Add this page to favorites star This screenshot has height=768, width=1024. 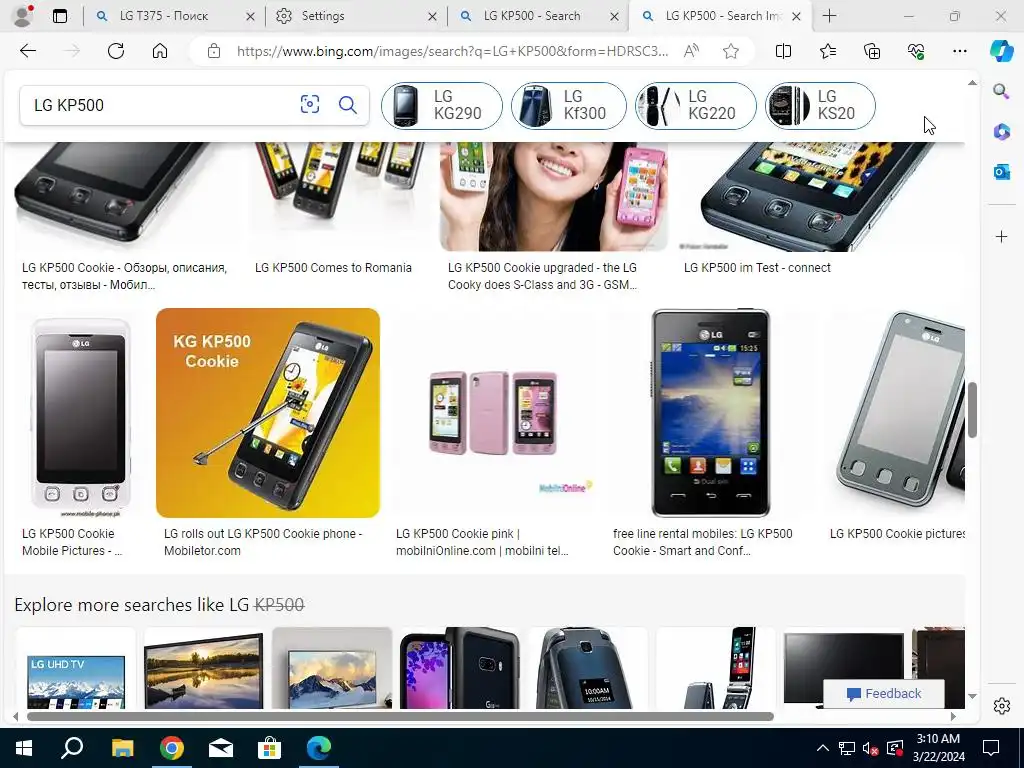tap(731, 51)
